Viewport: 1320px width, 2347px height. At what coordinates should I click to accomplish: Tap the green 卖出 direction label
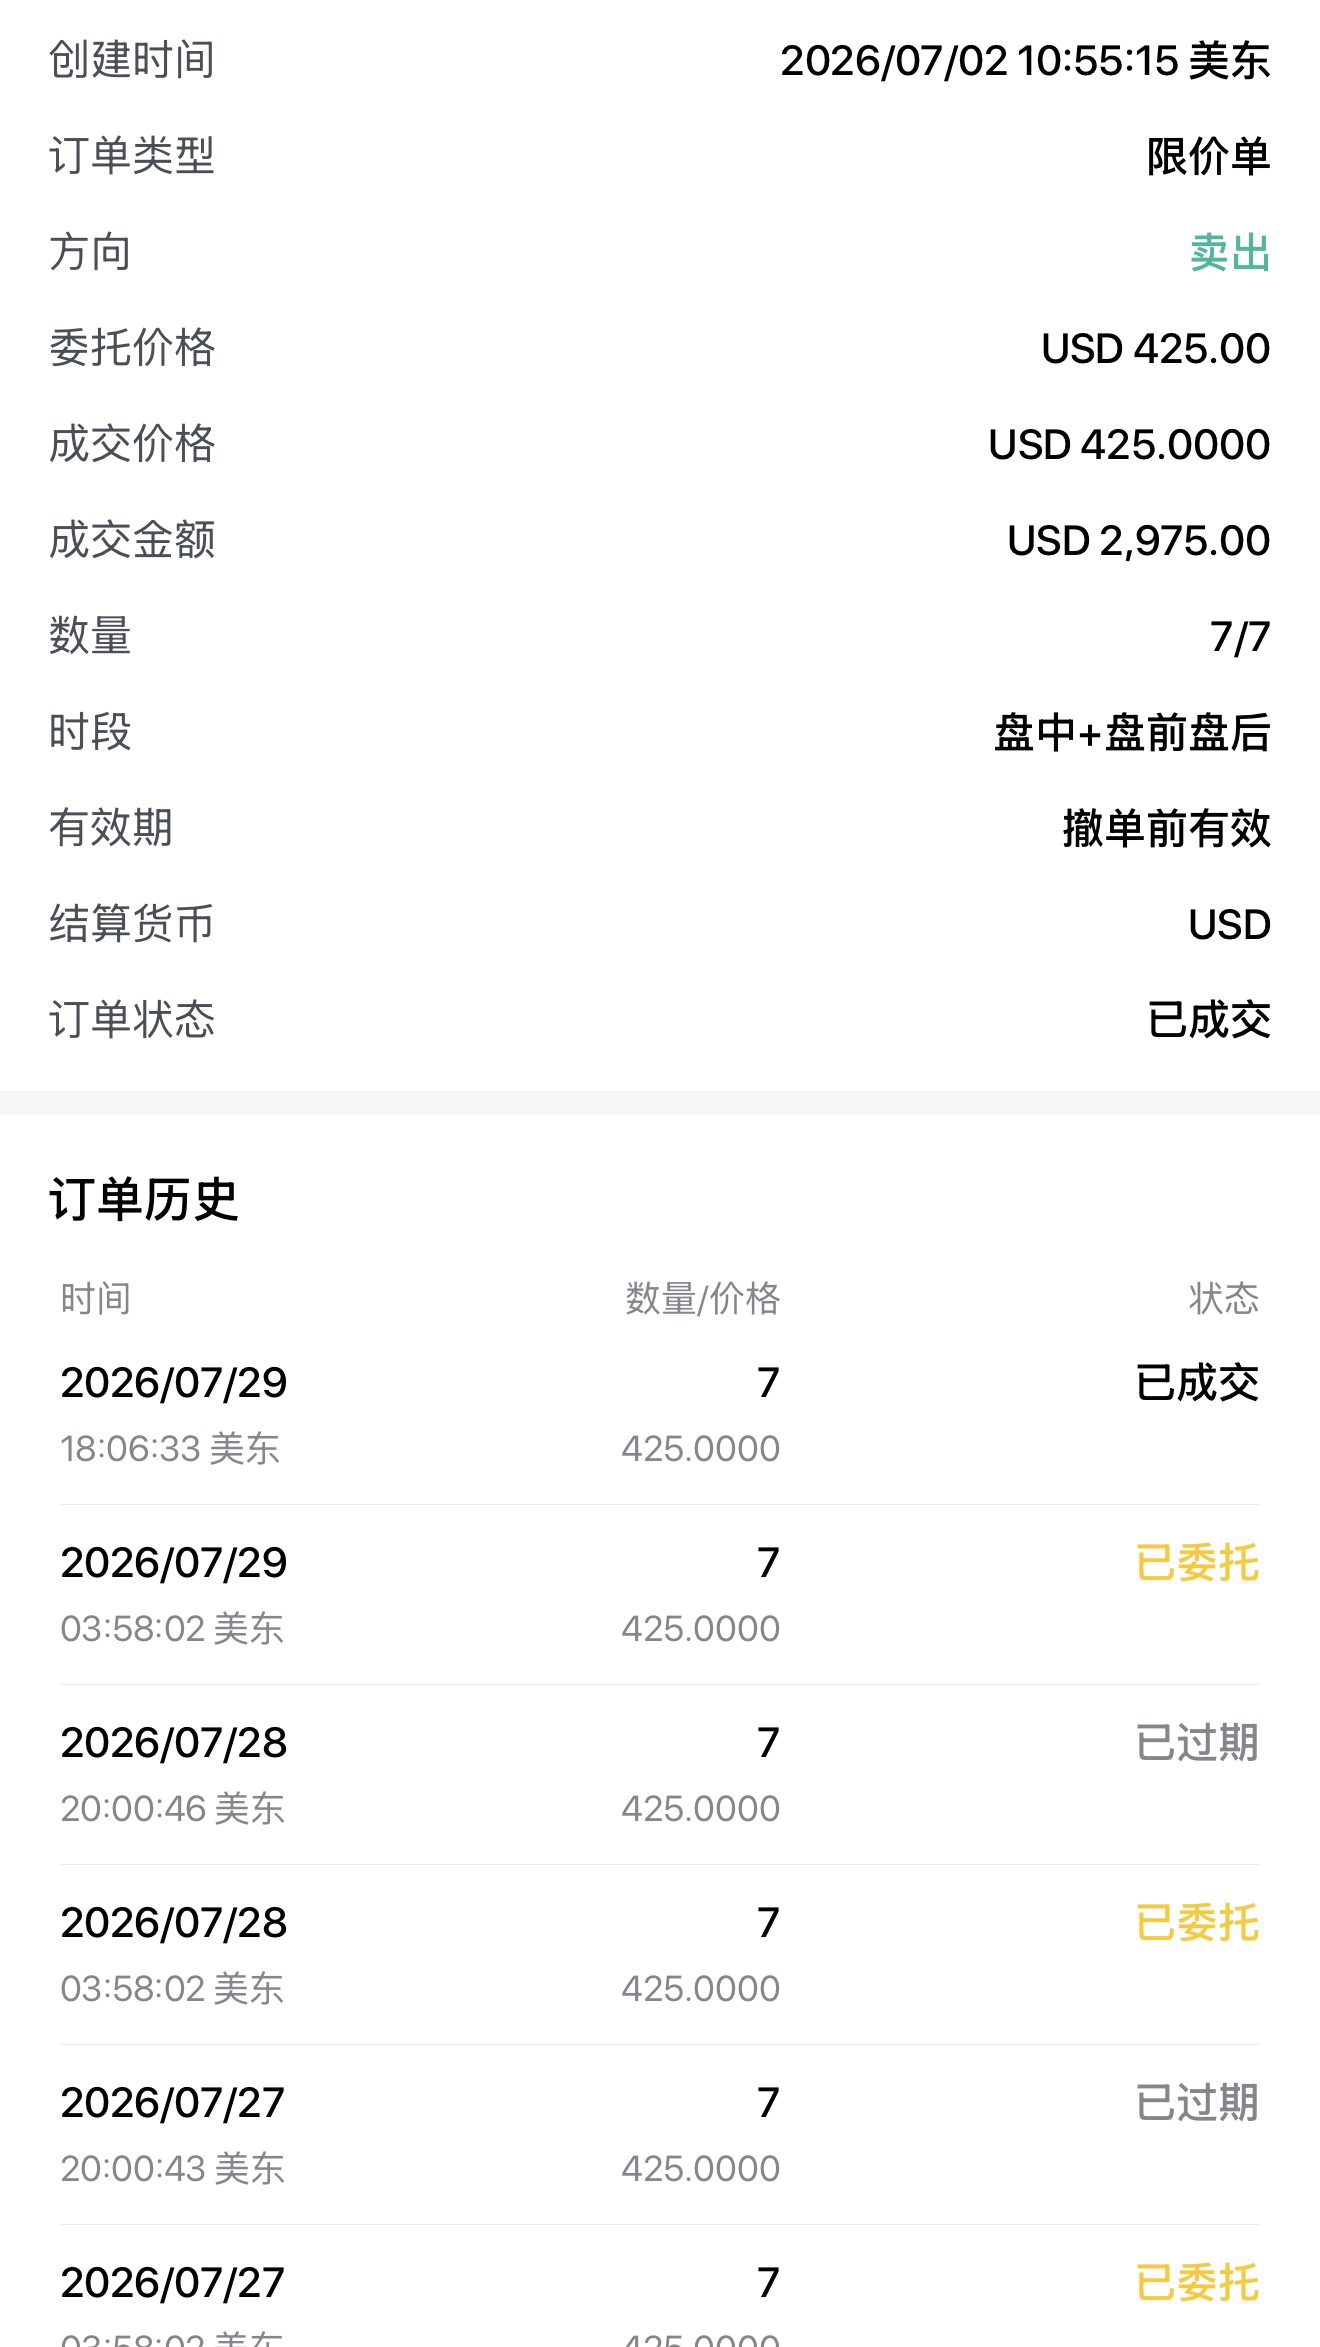coord(1229,252)
